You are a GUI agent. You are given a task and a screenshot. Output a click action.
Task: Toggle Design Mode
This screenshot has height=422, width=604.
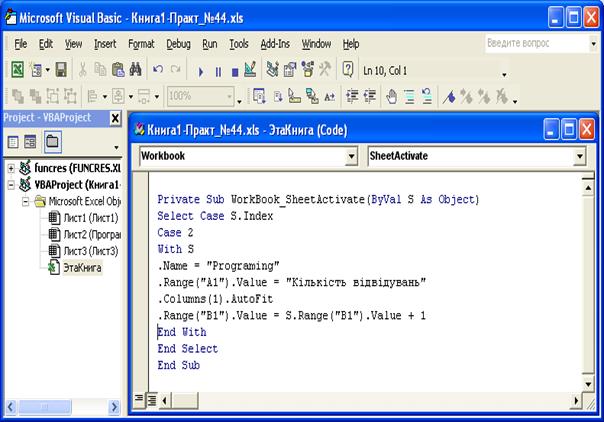point(250,70)
